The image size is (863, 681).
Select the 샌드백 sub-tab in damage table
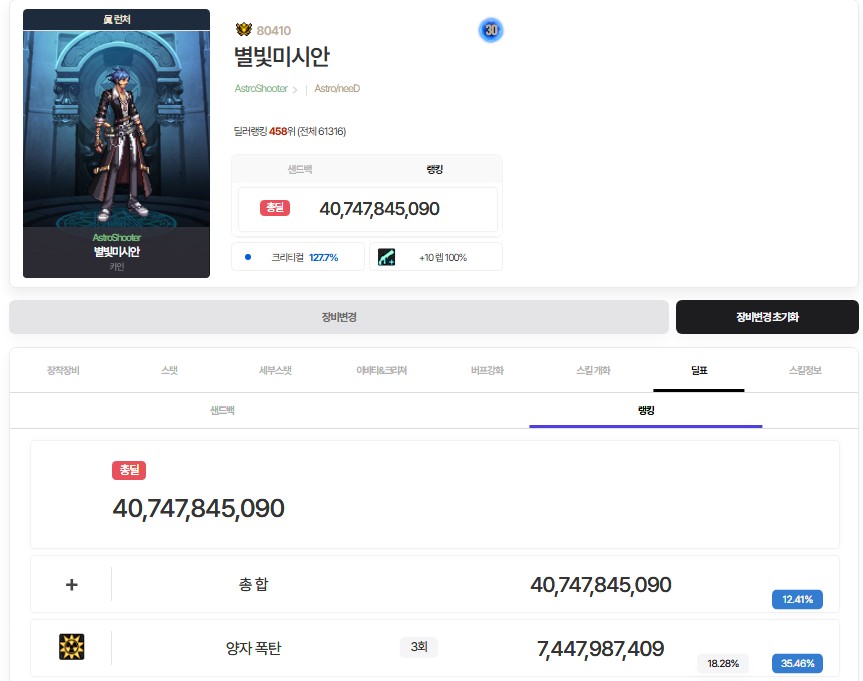click(222, 411)
